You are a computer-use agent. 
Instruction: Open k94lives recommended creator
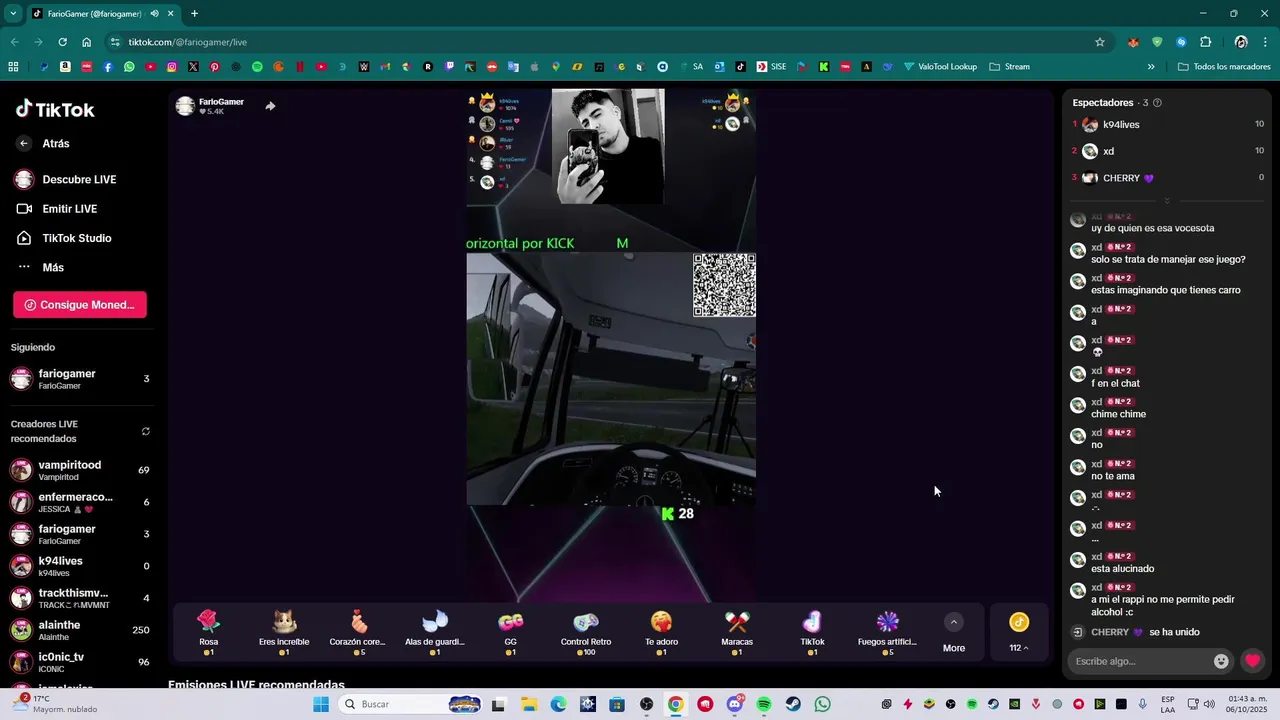(80, 566)
